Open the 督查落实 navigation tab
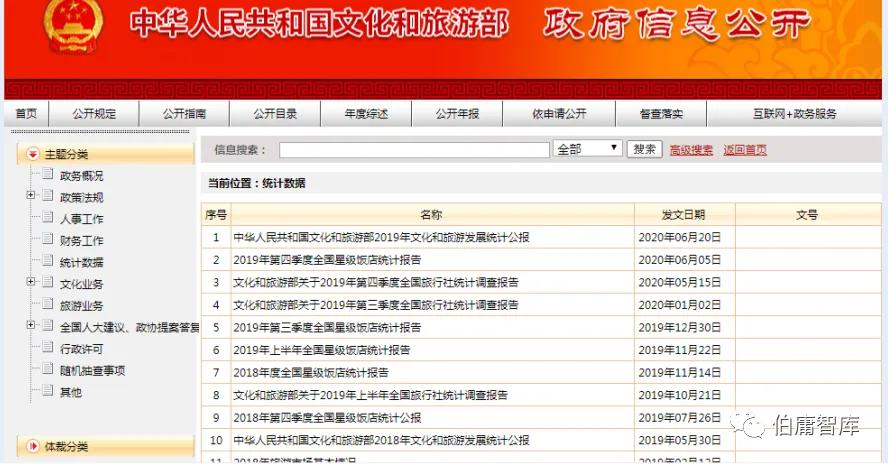The height and width of the screenshot is (464, 888). [661, 114]
